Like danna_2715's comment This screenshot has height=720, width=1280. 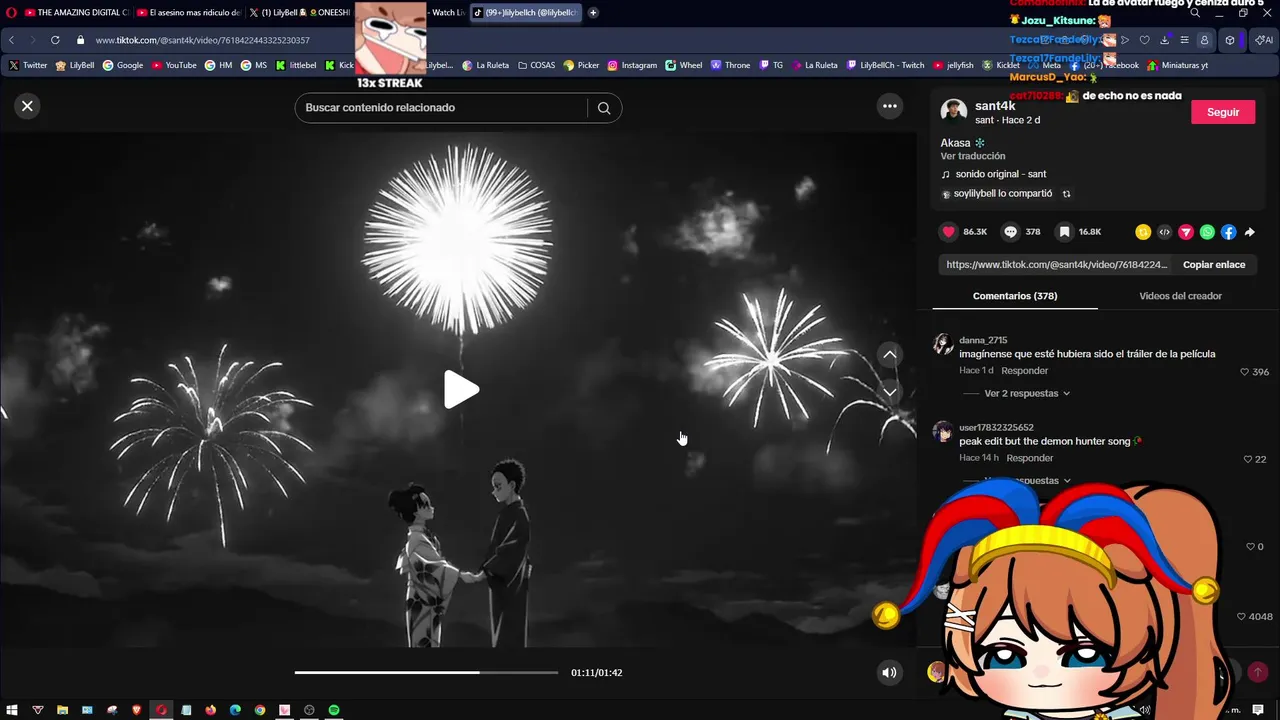1245,372
